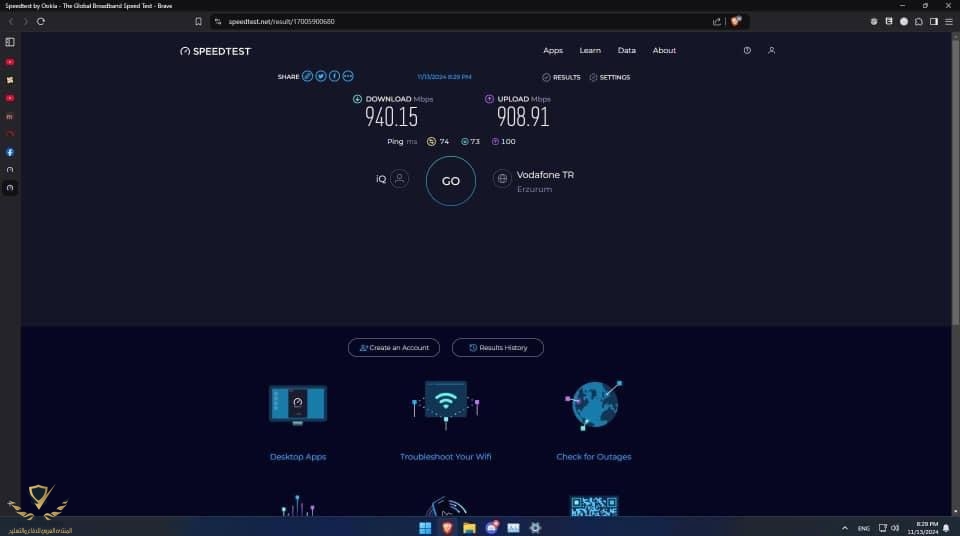Screen dimensions: 960x536
Task: Click the Results History button
Action: 498,348
